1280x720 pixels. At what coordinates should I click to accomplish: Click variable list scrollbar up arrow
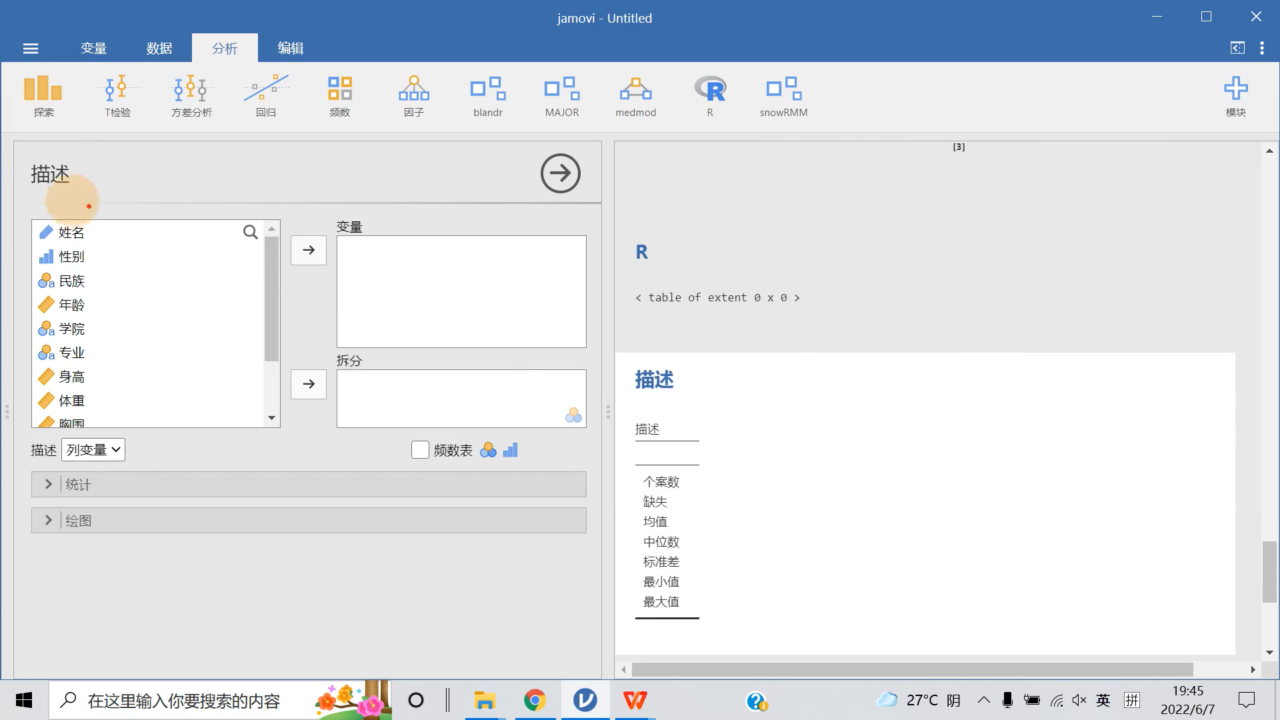[x=271, y=231]
